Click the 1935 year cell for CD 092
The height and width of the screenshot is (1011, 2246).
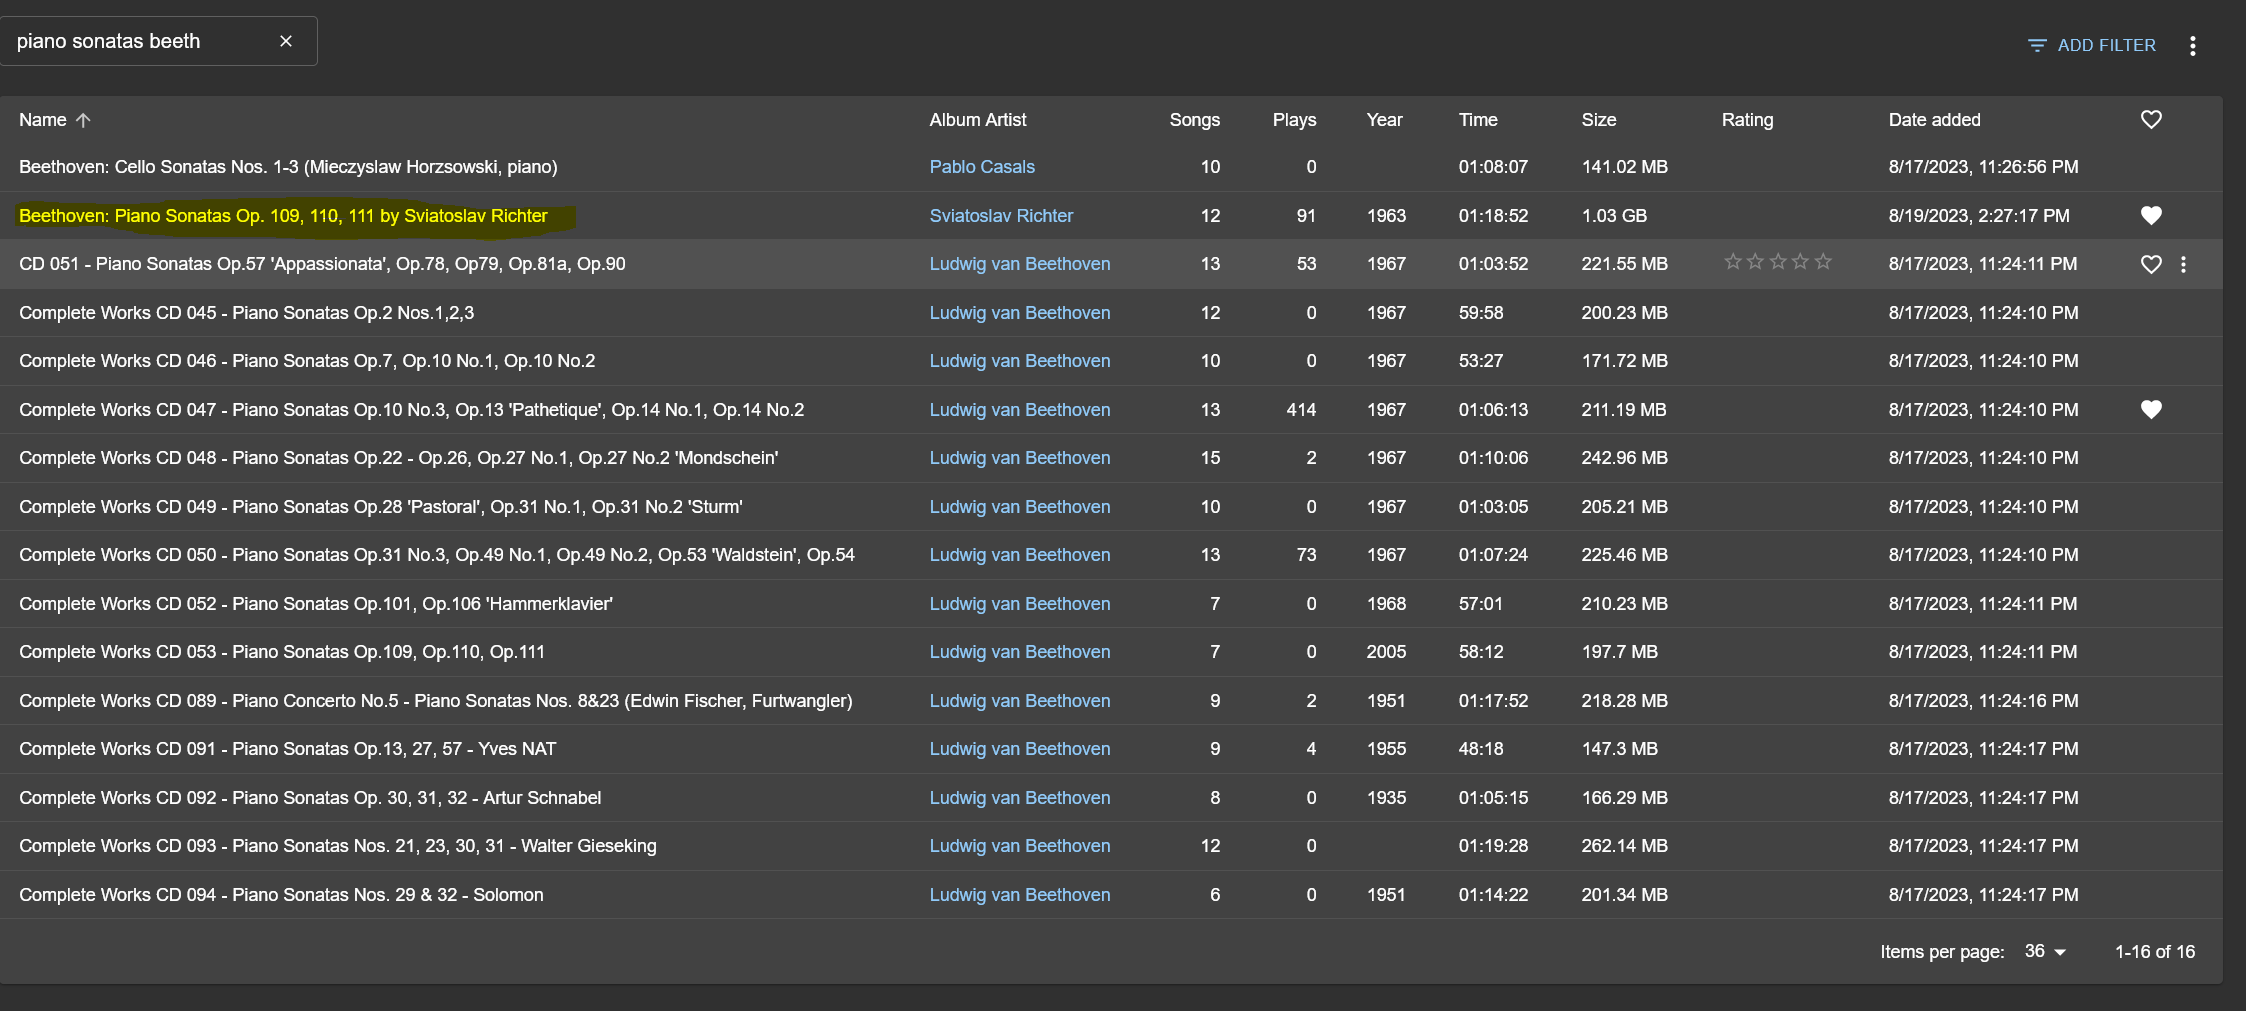click(1386, 798)
